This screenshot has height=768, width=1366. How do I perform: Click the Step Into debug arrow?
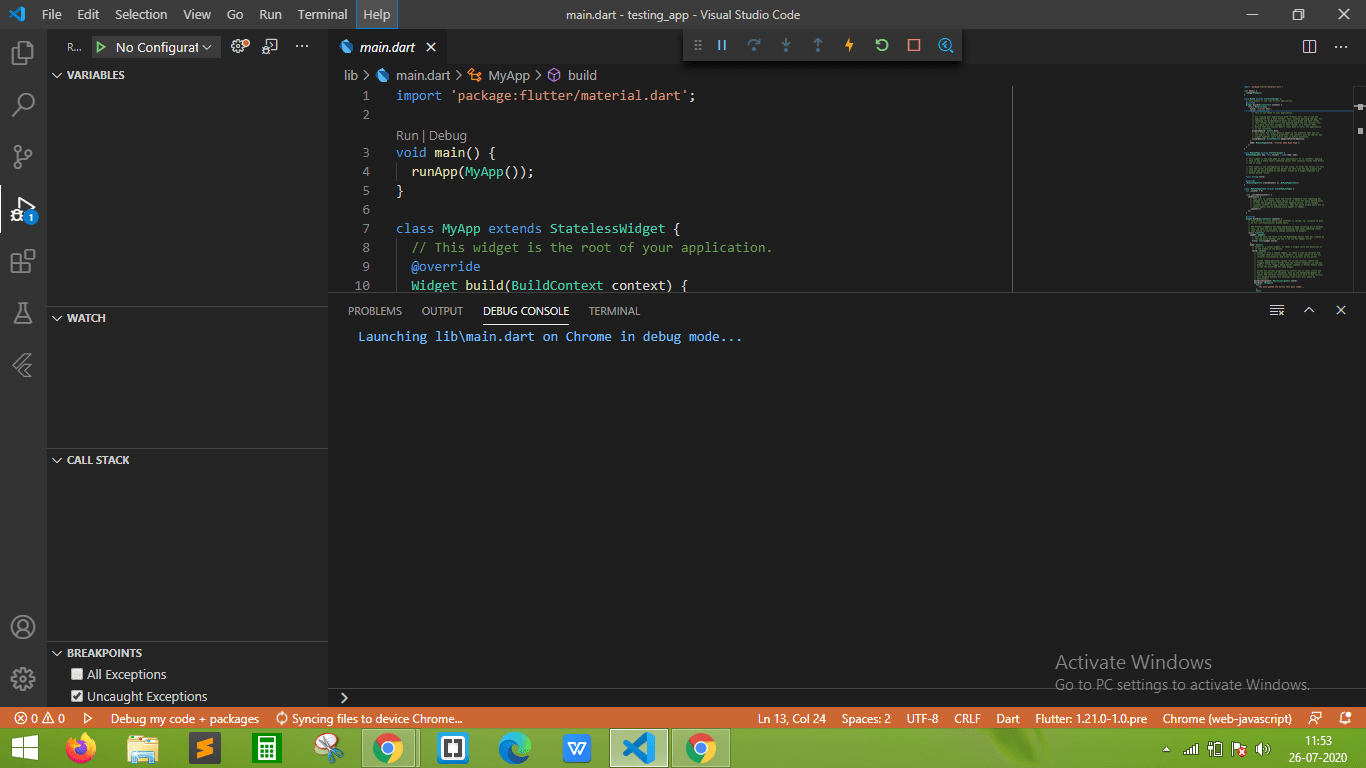click(786, 46)
